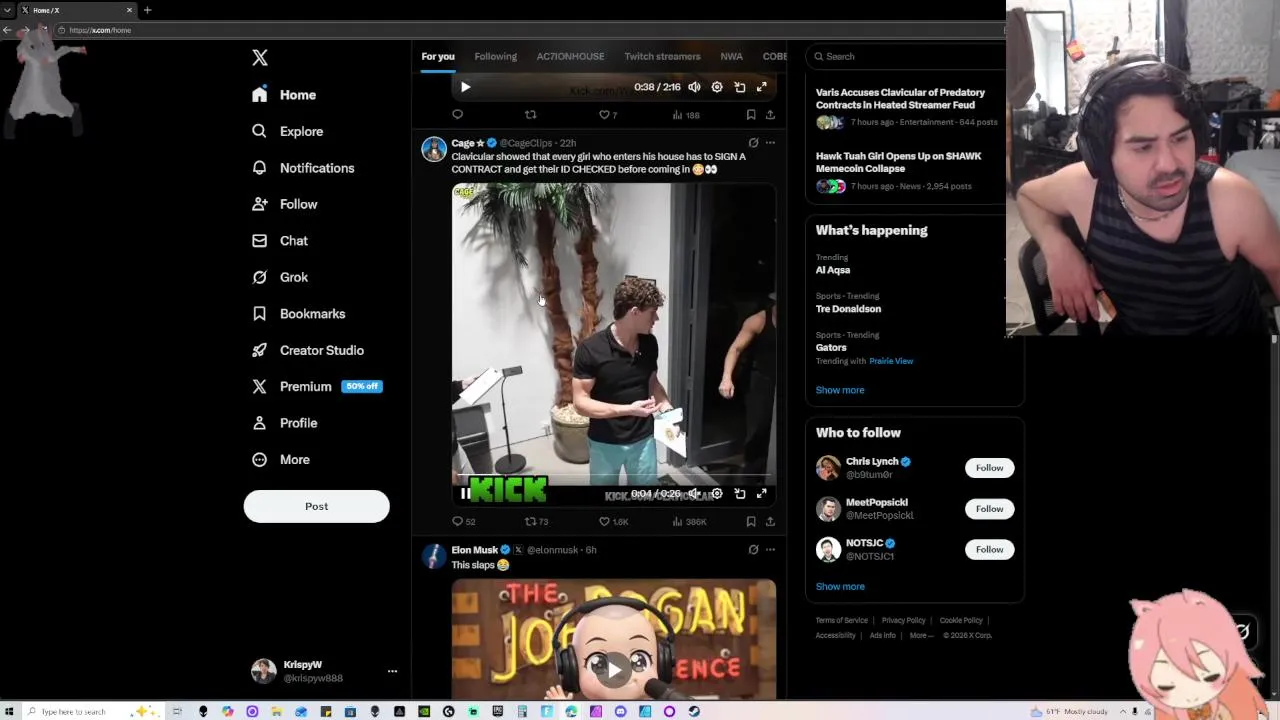Play Elon Musk's Joe Rogan video
Image resolution: width=1280 pixels, height=720 pixels.
pyautogui.click(x=614, y=669)
